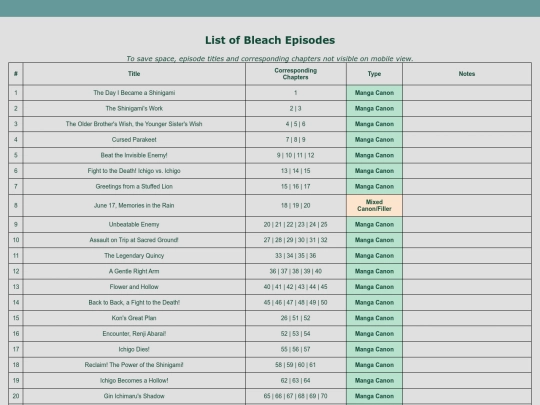Click chapters cell '52 | 53 | 54'
The width and height of the screenshot is (540, 405).
295,334
